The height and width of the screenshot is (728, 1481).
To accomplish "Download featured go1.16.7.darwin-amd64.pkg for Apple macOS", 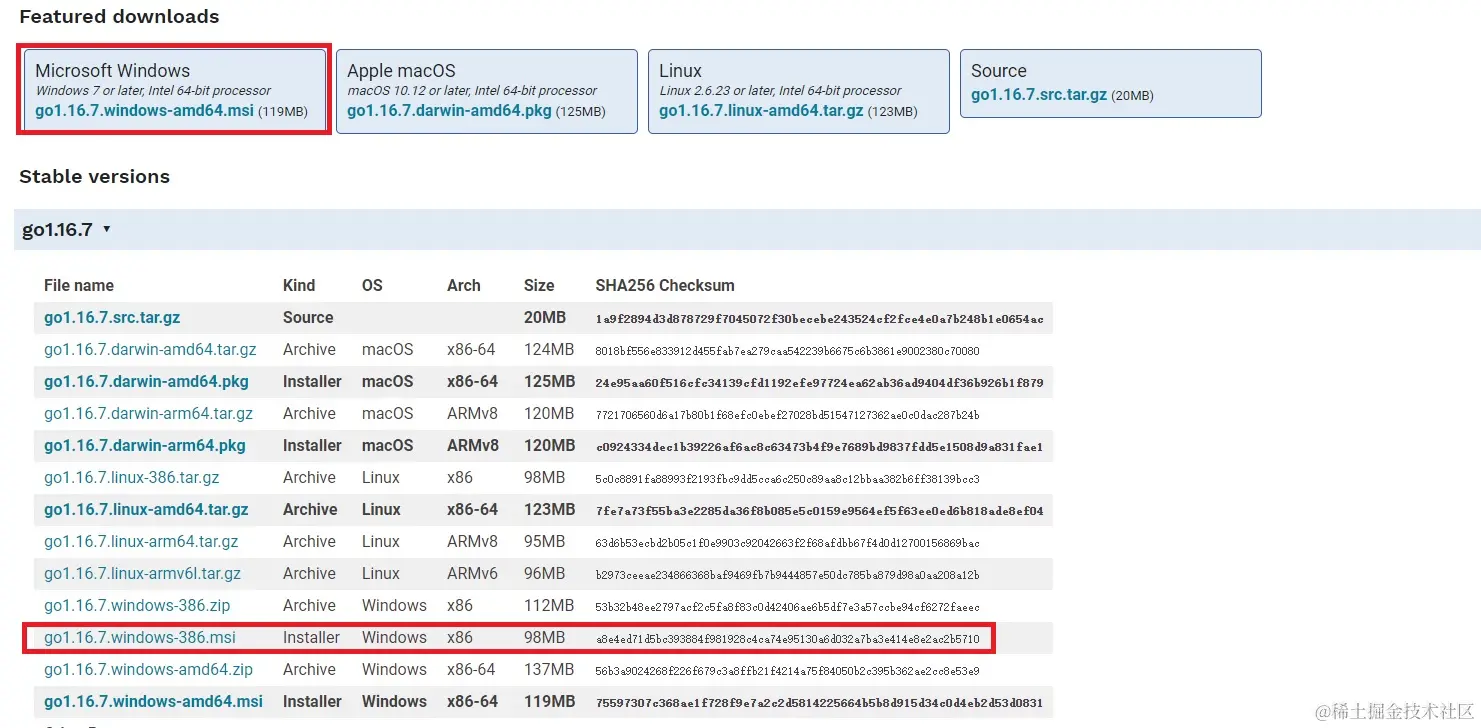I will [x=449, y=111].
